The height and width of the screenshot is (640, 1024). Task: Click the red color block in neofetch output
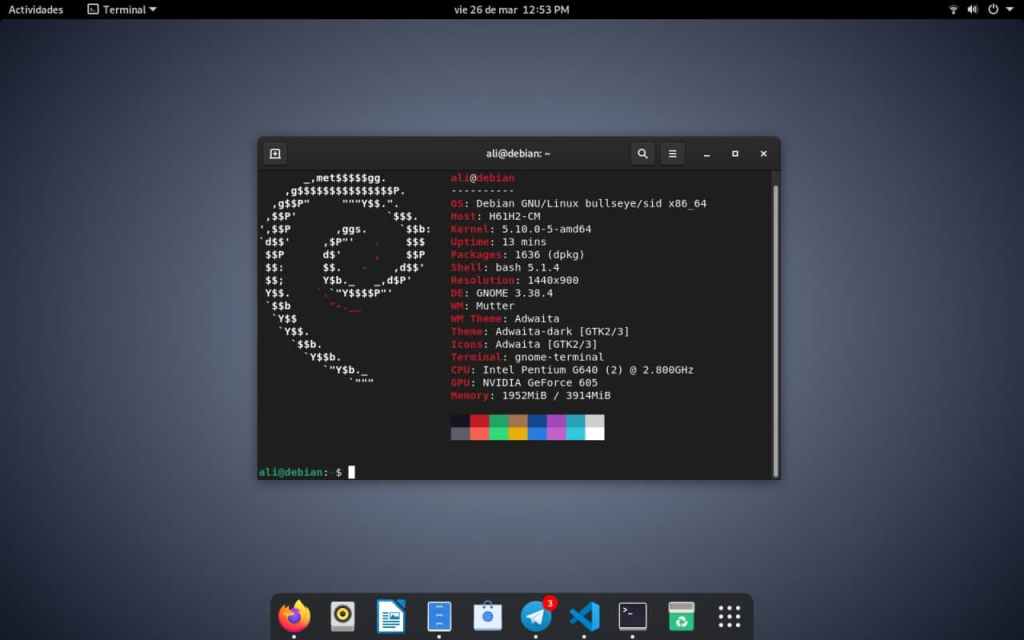coord(480,421)
